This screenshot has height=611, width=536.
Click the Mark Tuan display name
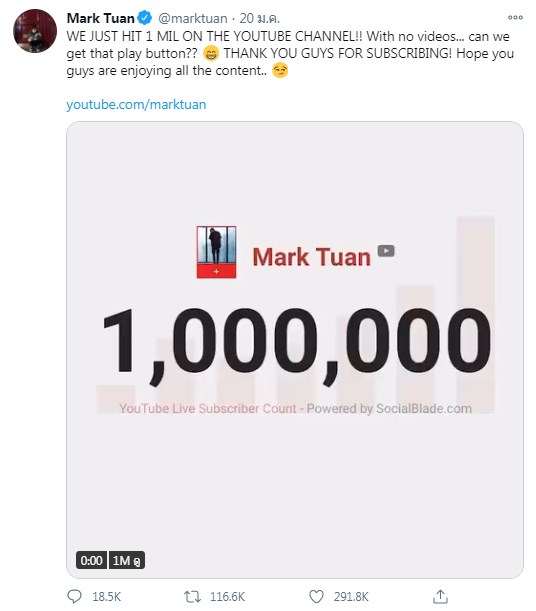[100, 18]
